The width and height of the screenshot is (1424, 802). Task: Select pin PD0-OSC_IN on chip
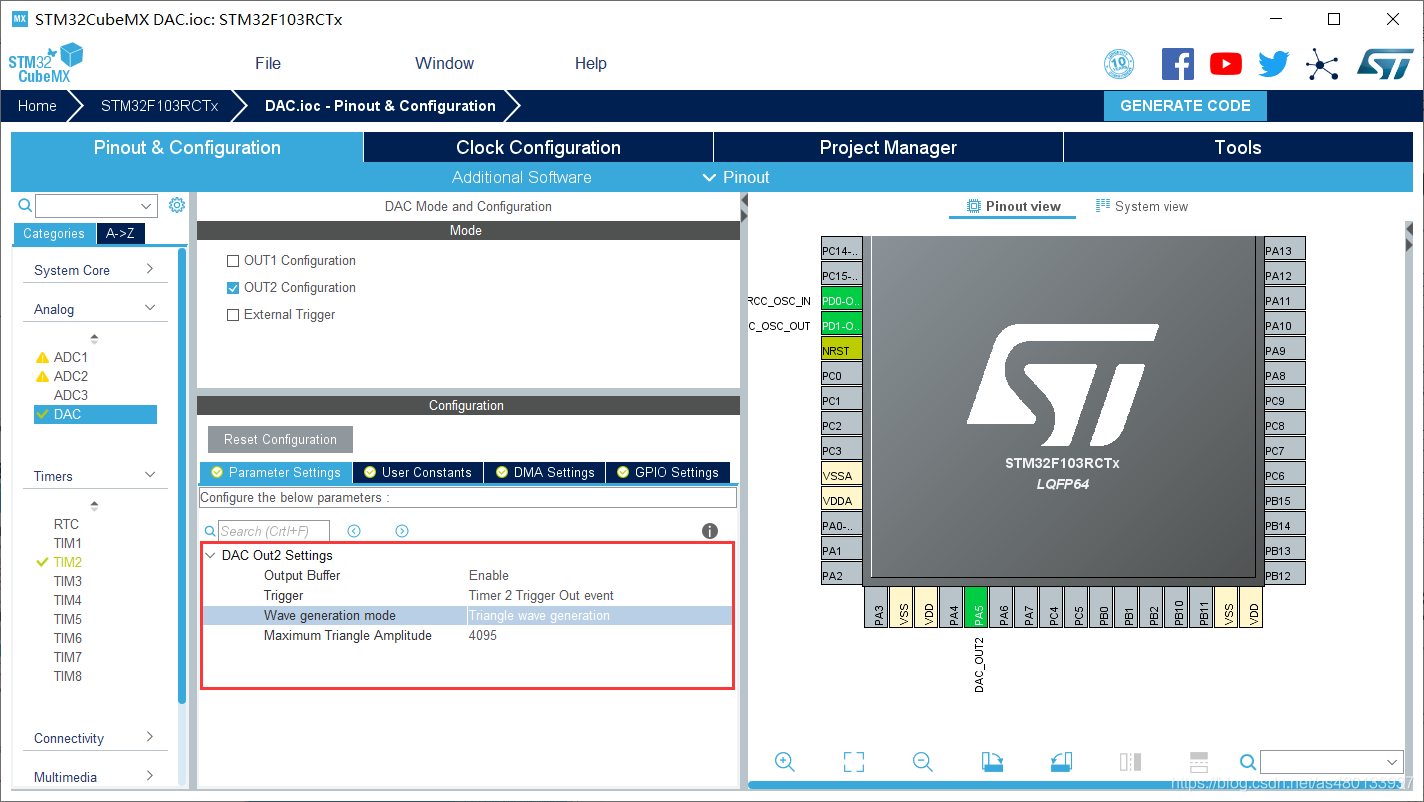(x=841, y=300)
